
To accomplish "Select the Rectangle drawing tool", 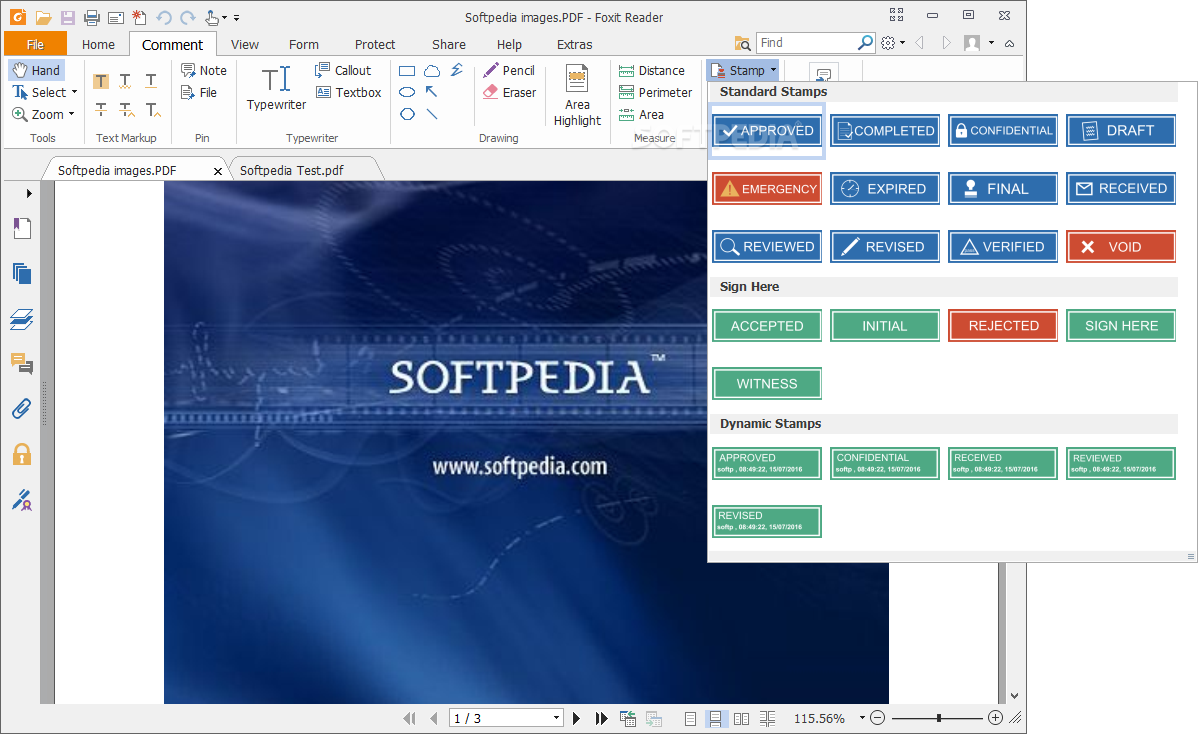I will pos(407,71).
